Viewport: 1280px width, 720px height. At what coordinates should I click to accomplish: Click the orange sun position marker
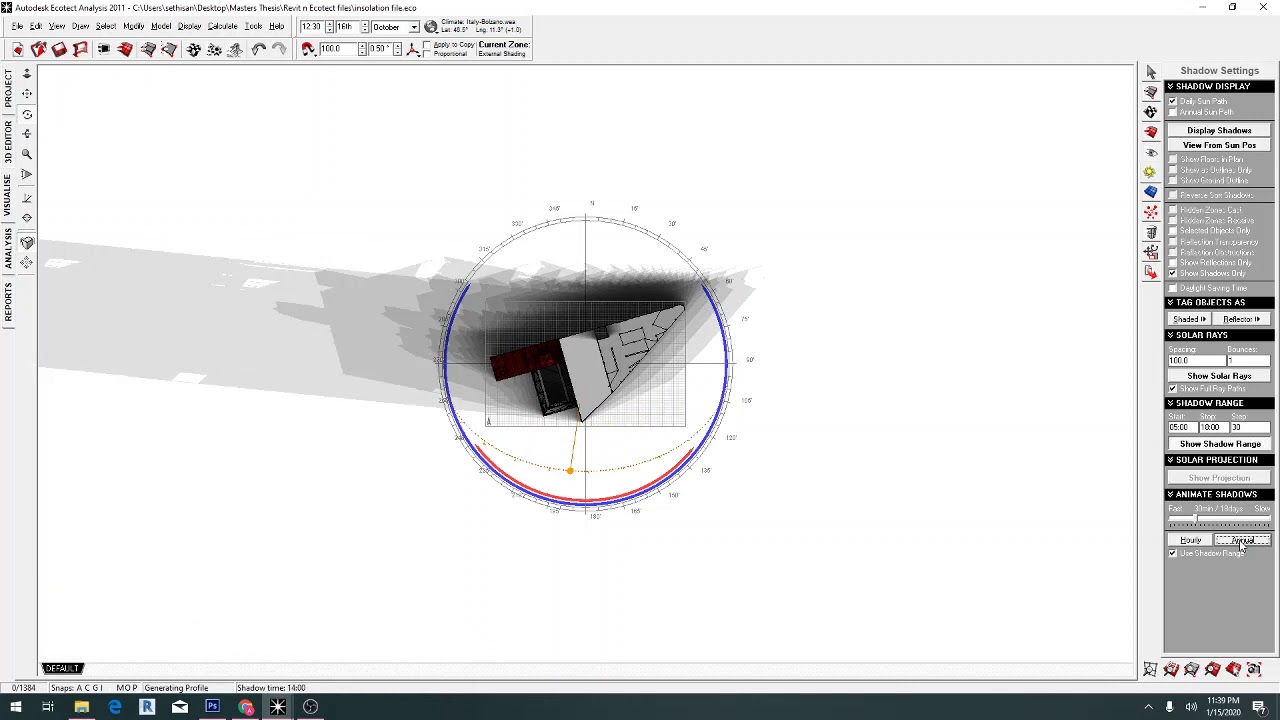point(570,470)
